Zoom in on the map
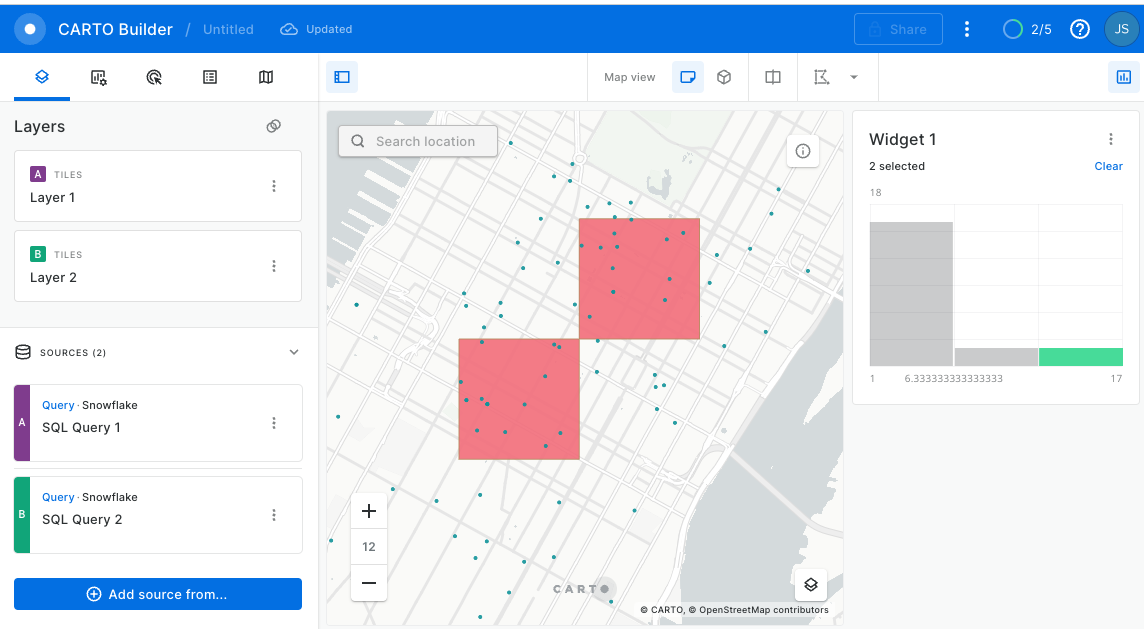This screenshot has height=629, width=1144. point(369,511)
